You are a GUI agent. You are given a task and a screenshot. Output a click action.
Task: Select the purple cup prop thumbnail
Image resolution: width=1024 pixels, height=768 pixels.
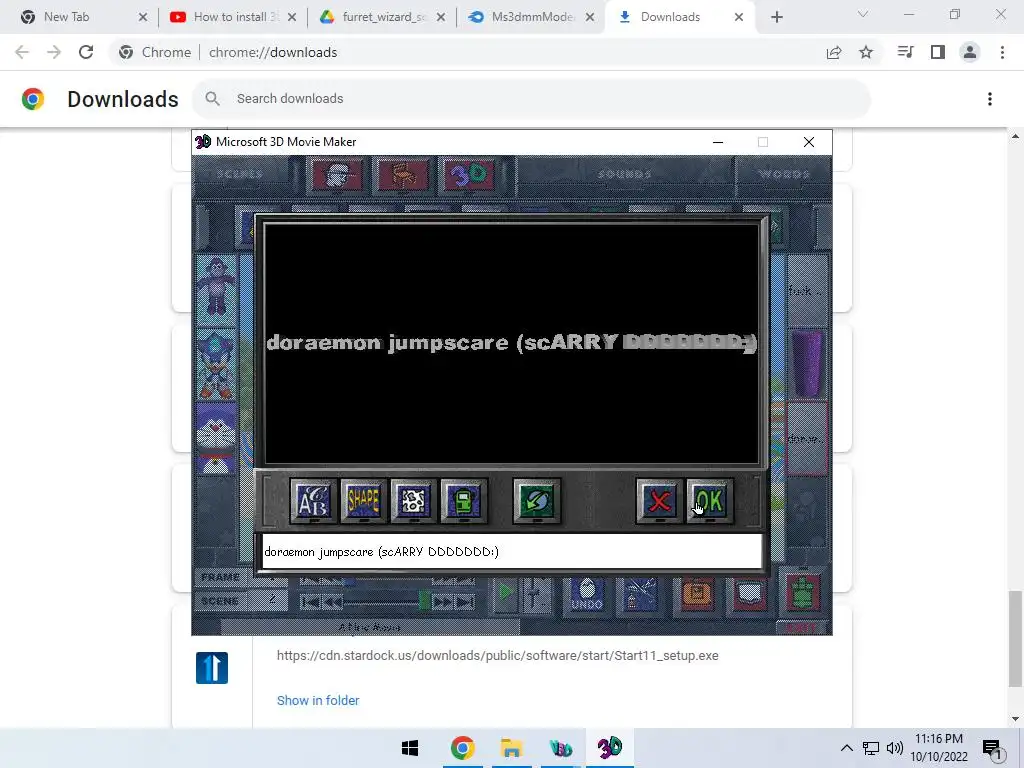(x=807, y=364)
